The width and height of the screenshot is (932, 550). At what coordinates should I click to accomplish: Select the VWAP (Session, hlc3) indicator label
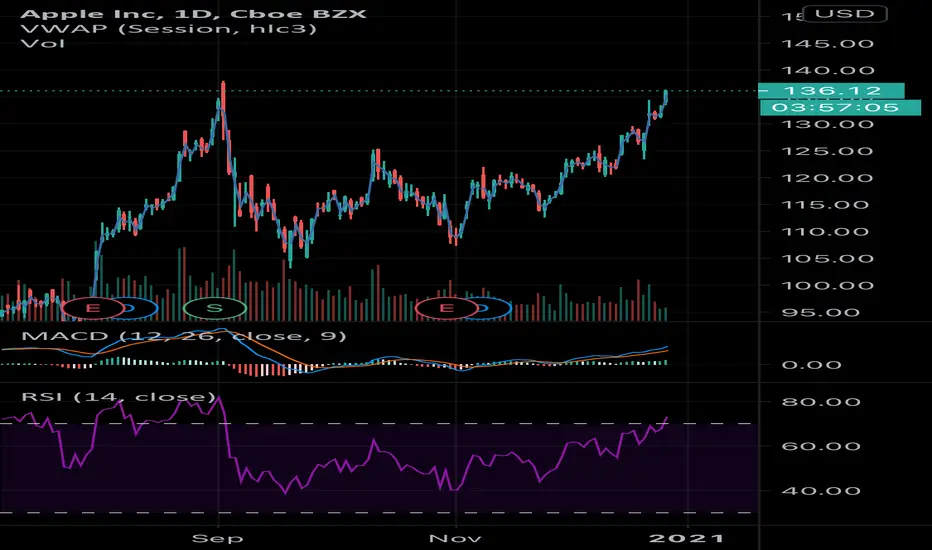[x=168, y=29]
